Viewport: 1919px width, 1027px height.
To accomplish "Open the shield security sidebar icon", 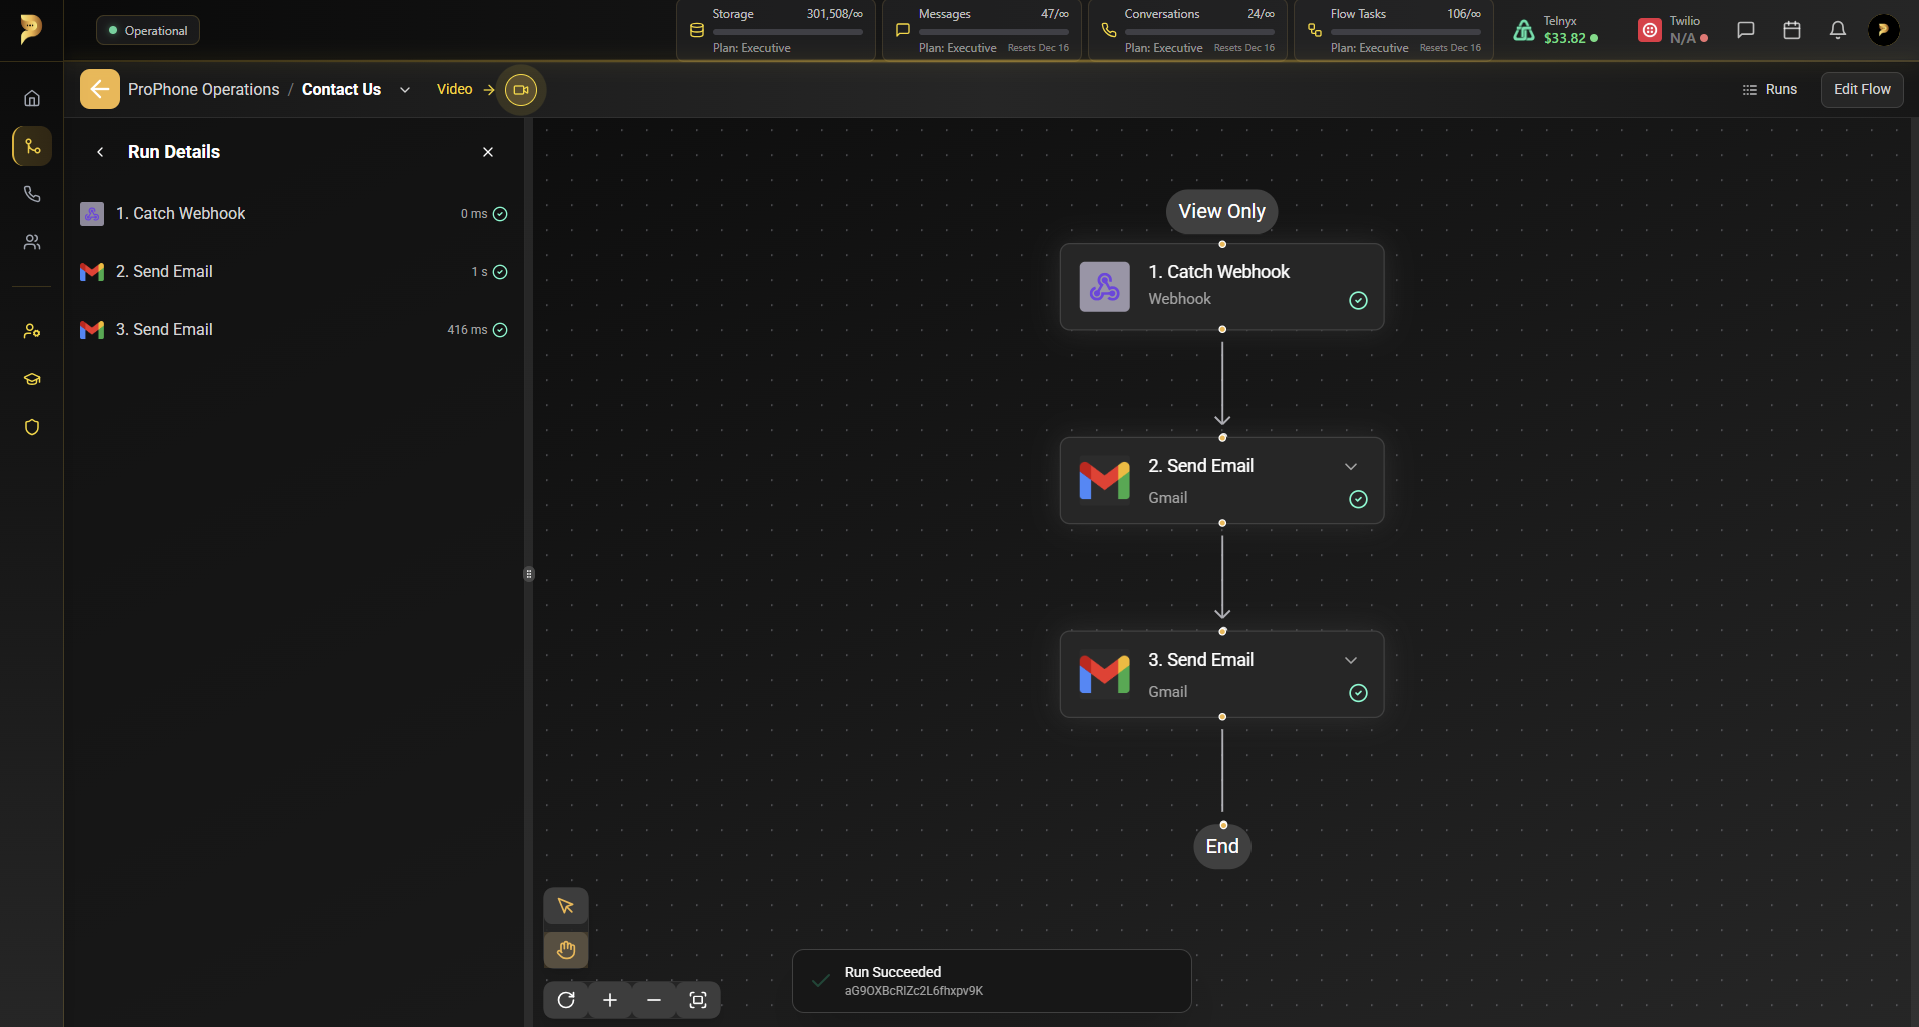I will (x=32, y=427).
